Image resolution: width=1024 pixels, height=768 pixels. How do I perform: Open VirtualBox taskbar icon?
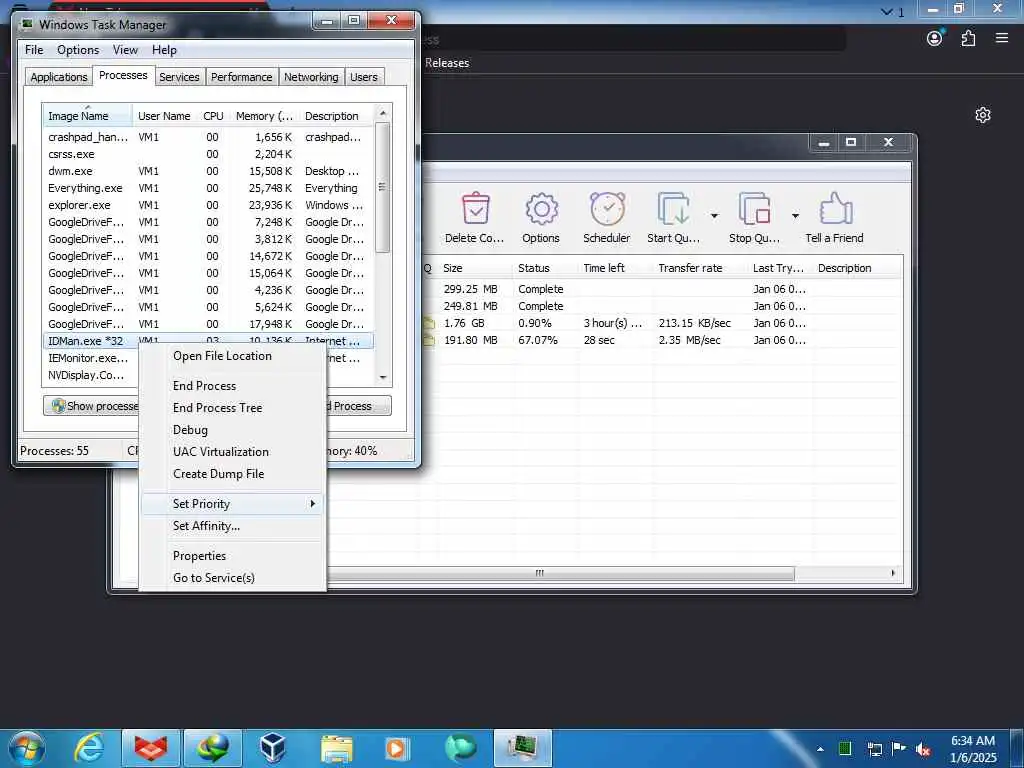tap(272, 748)
